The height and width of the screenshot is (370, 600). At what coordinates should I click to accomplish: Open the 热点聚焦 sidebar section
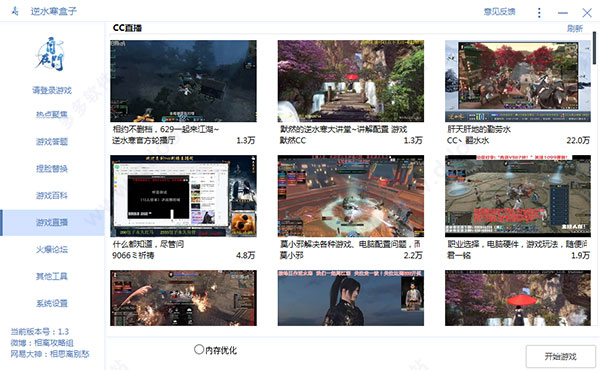tap(52, 114)
